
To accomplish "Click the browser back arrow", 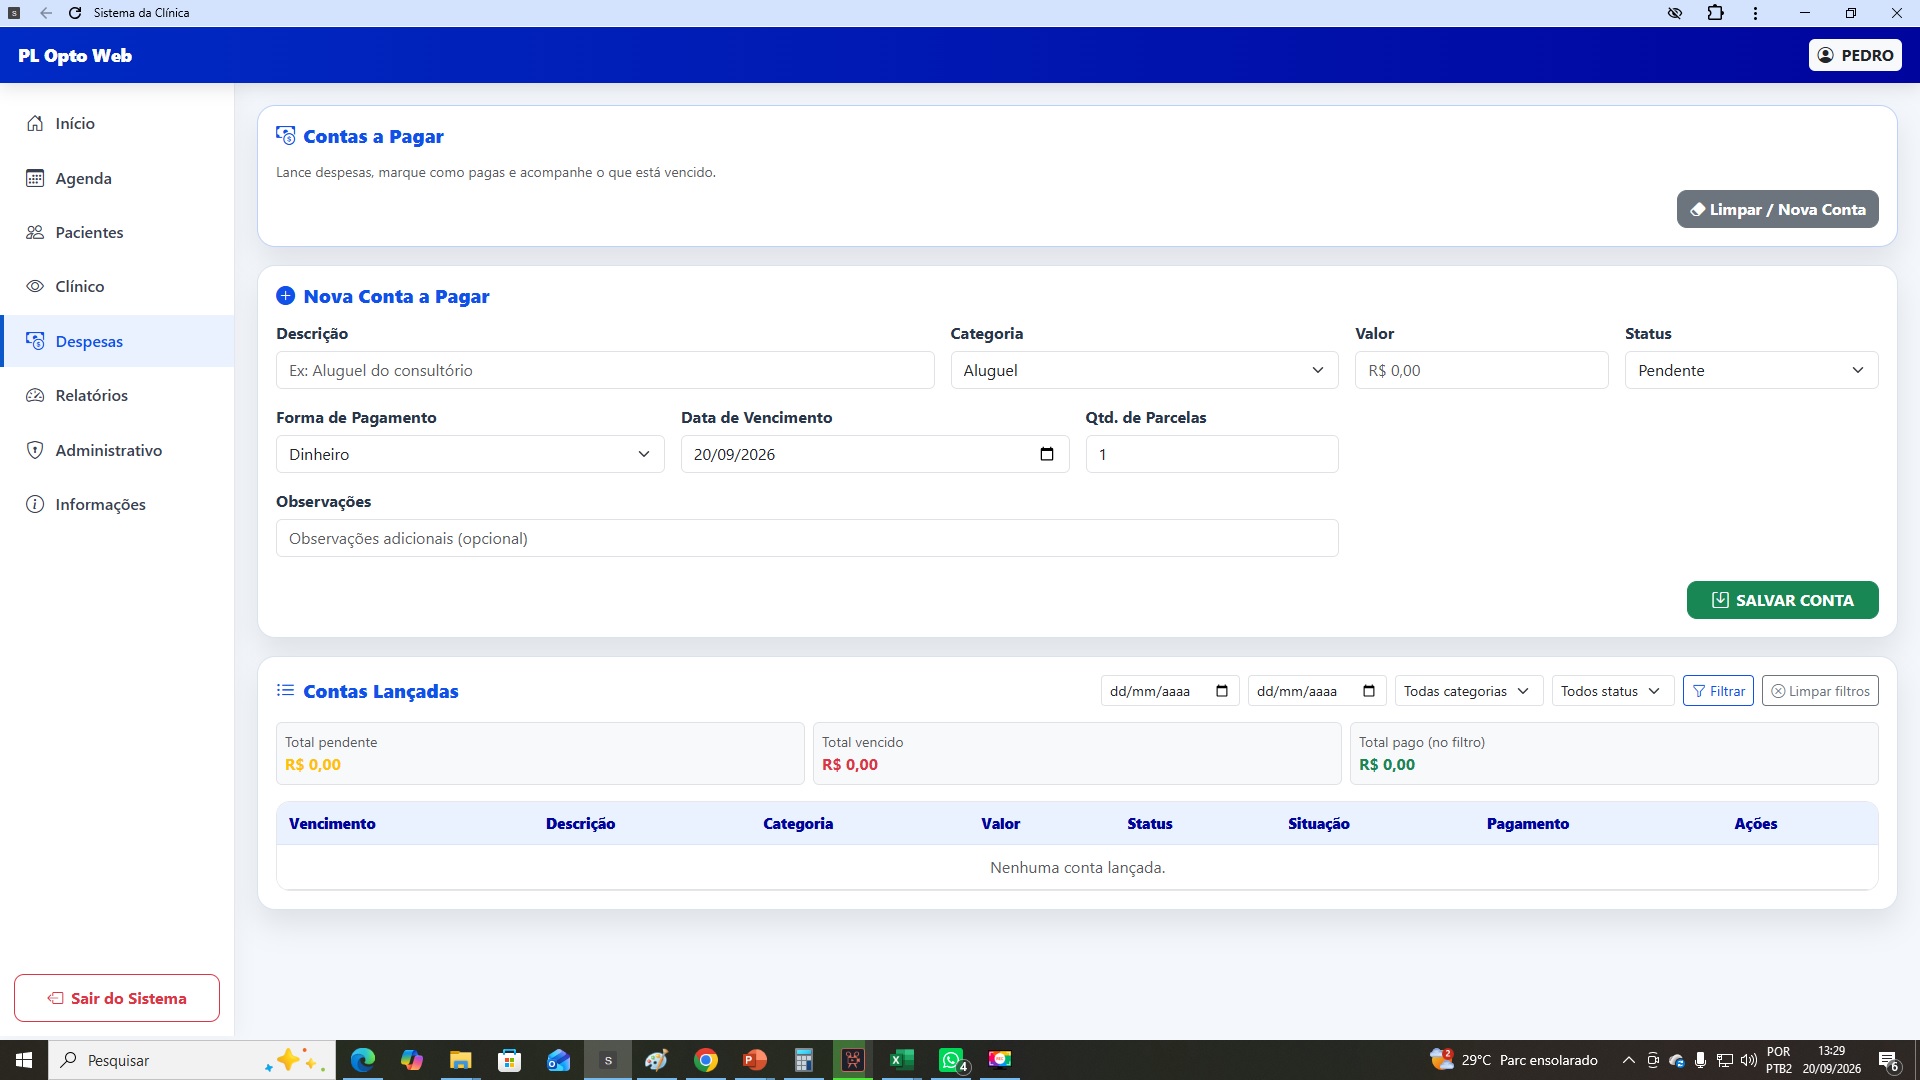I will tap(46, 13).
